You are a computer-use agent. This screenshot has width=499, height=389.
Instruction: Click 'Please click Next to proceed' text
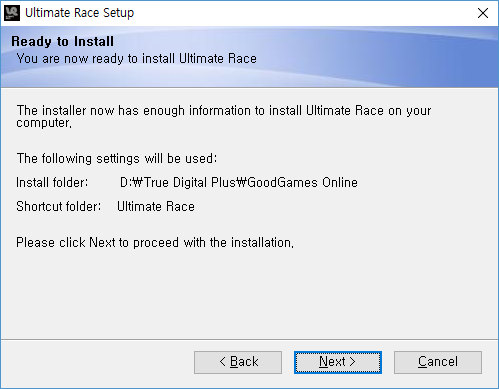coord(155,243)
